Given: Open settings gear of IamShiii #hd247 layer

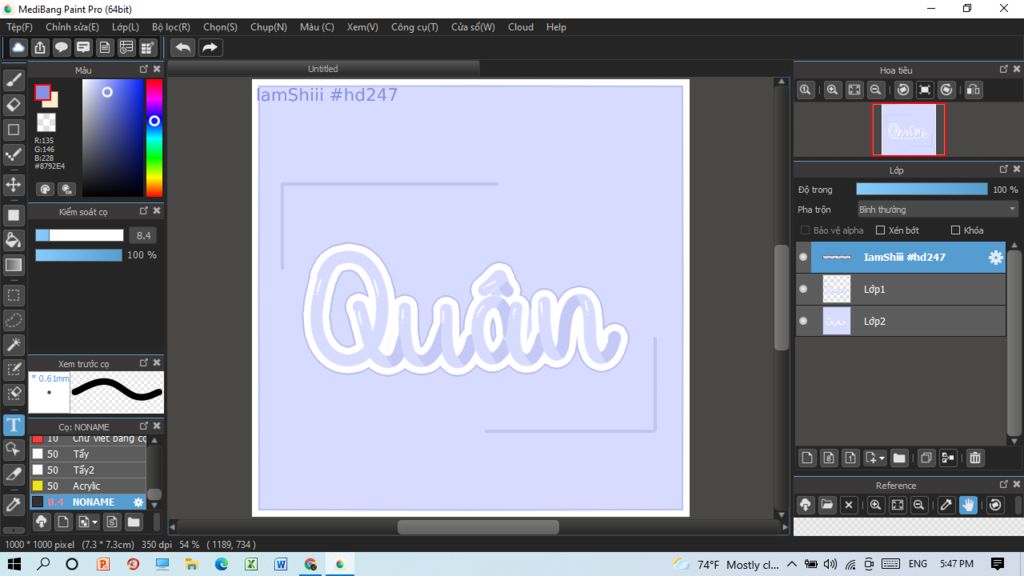Looking at the screenshot, I should click(x=995, y=257).
